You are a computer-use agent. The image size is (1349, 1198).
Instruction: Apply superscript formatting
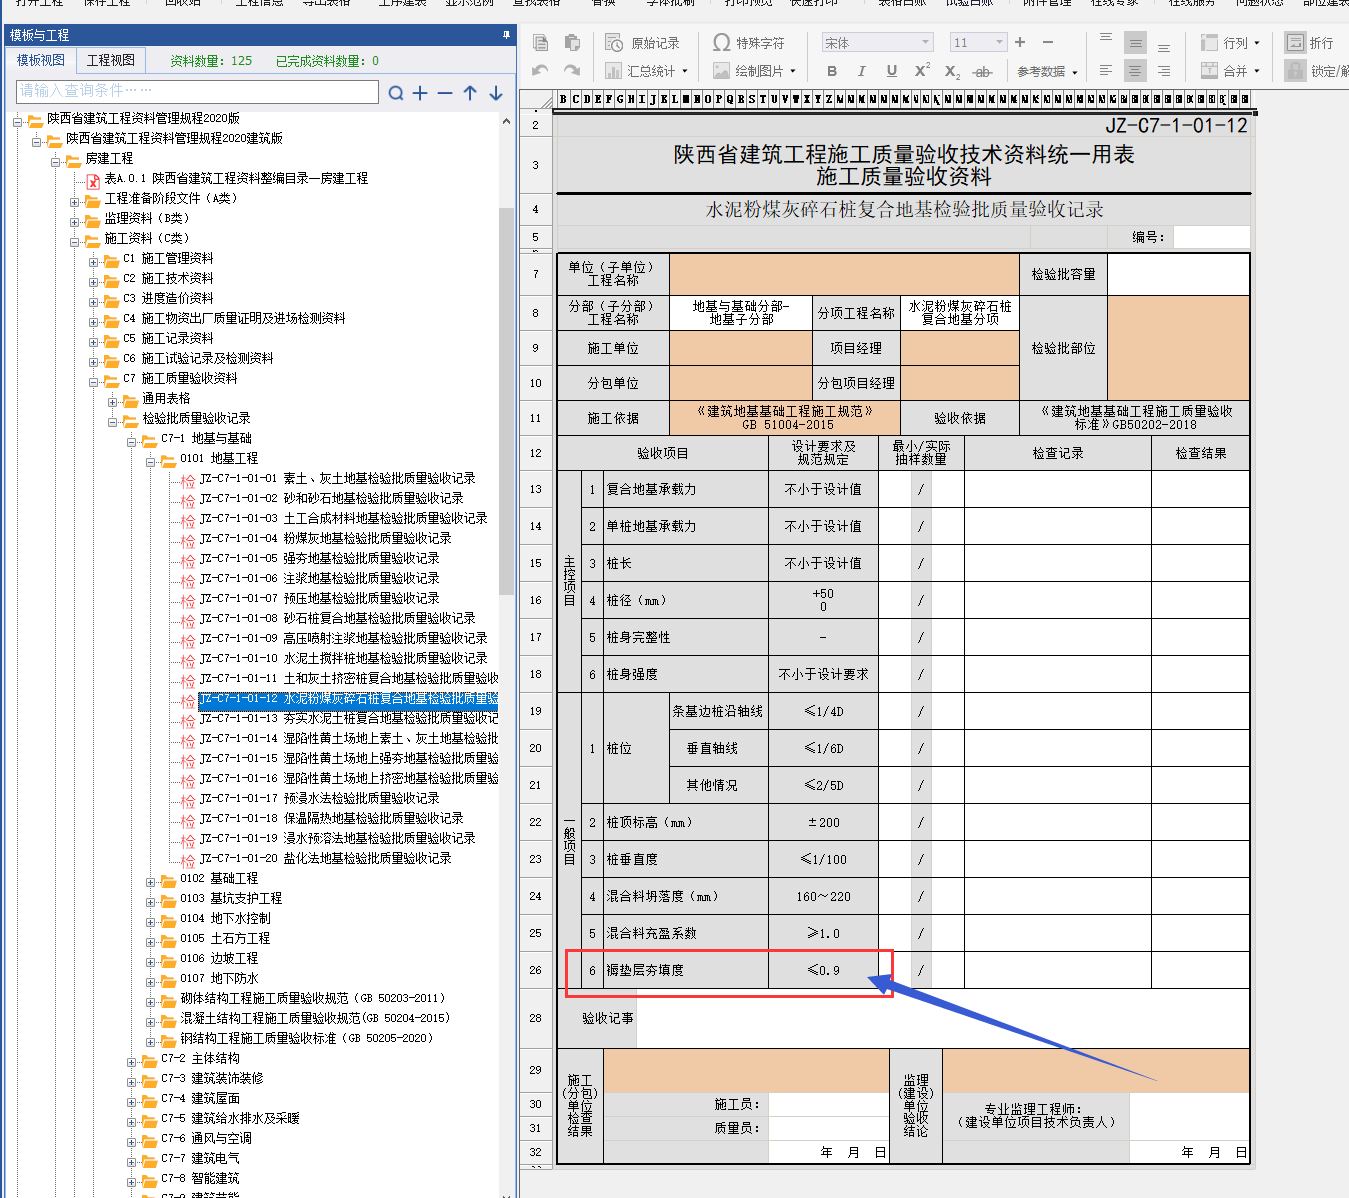[x=921, y=71]
